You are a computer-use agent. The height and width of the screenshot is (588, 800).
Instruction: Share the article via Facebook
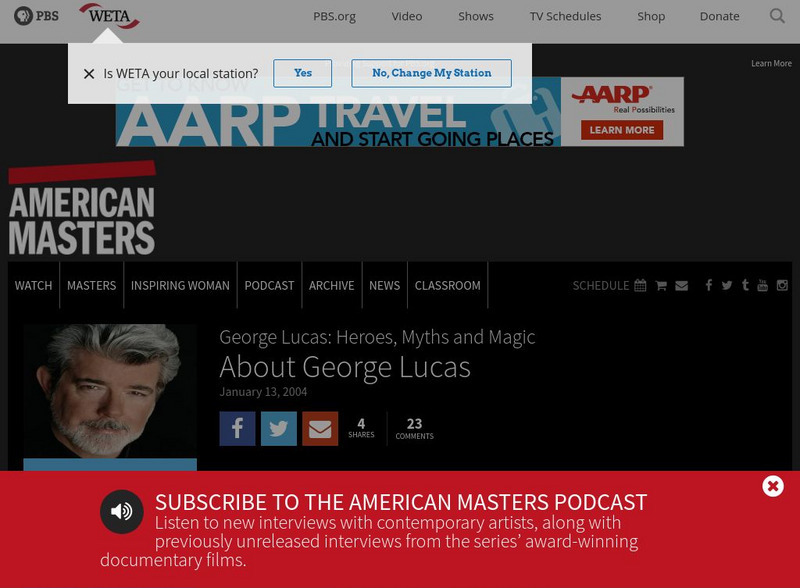pyautogui.click(x=237, y=428)
